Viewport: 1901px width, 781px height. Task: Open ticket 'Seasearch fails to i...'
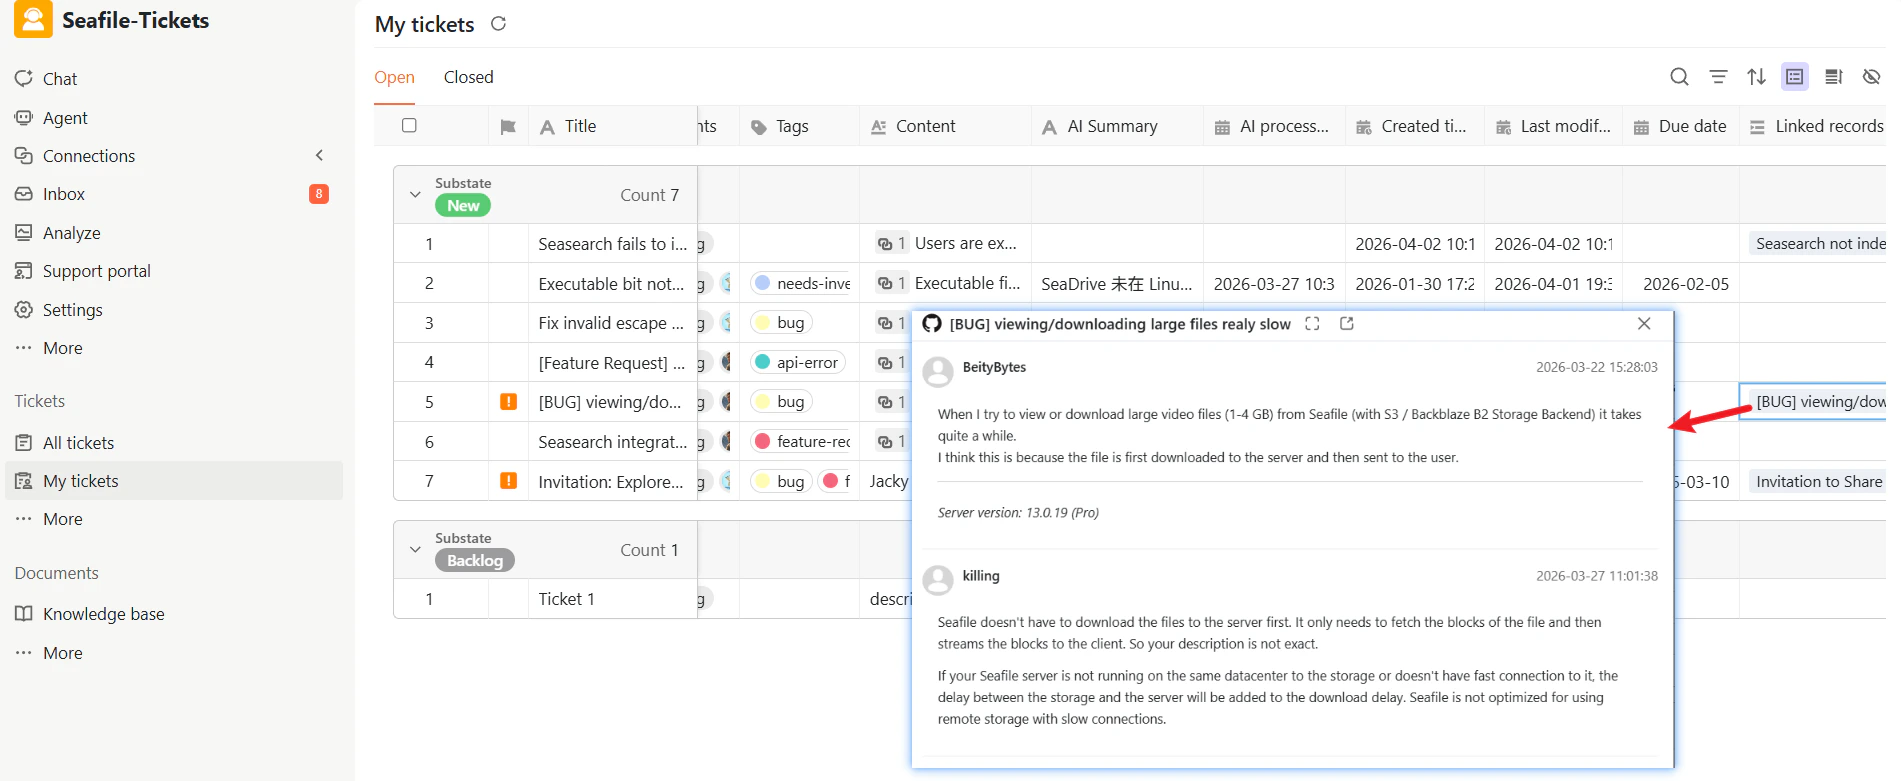pyautogui.click(x=612, y=244)
